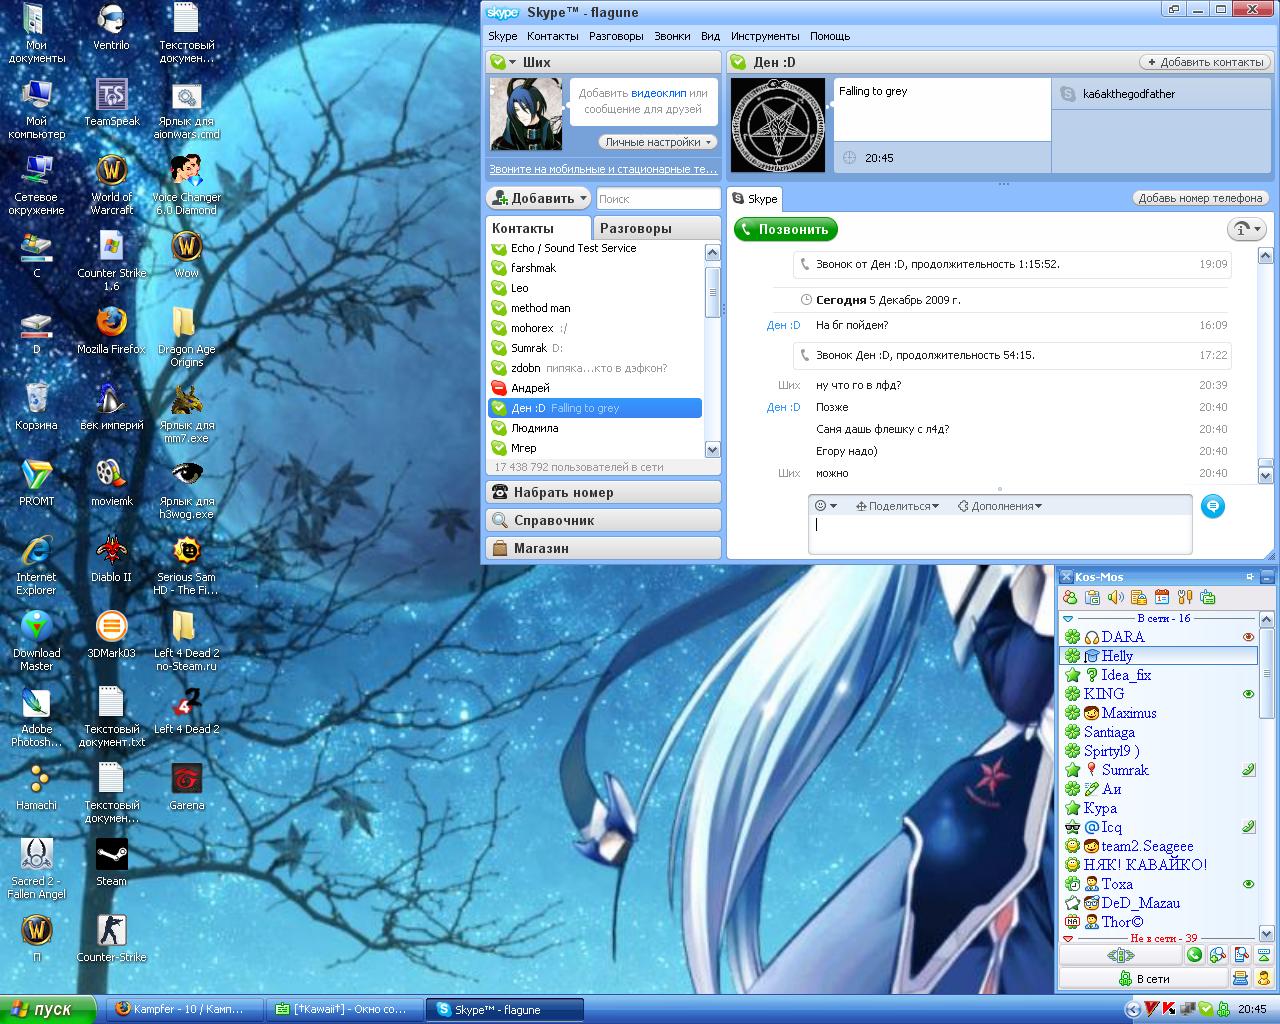Click the send message icon in Skype chat
The height and width of the screenshot is (1024, 1280).
(1212, 506)
